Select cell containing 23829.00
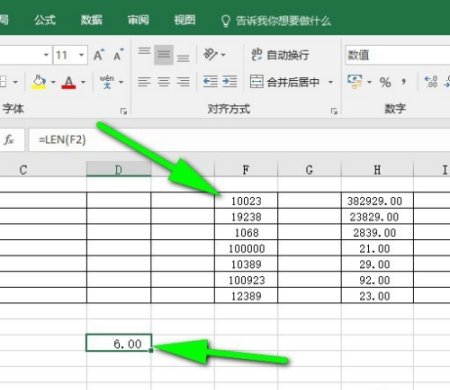The height and width of the screenshot is (390, 450). pyautogui.click(x=377, y=217)
